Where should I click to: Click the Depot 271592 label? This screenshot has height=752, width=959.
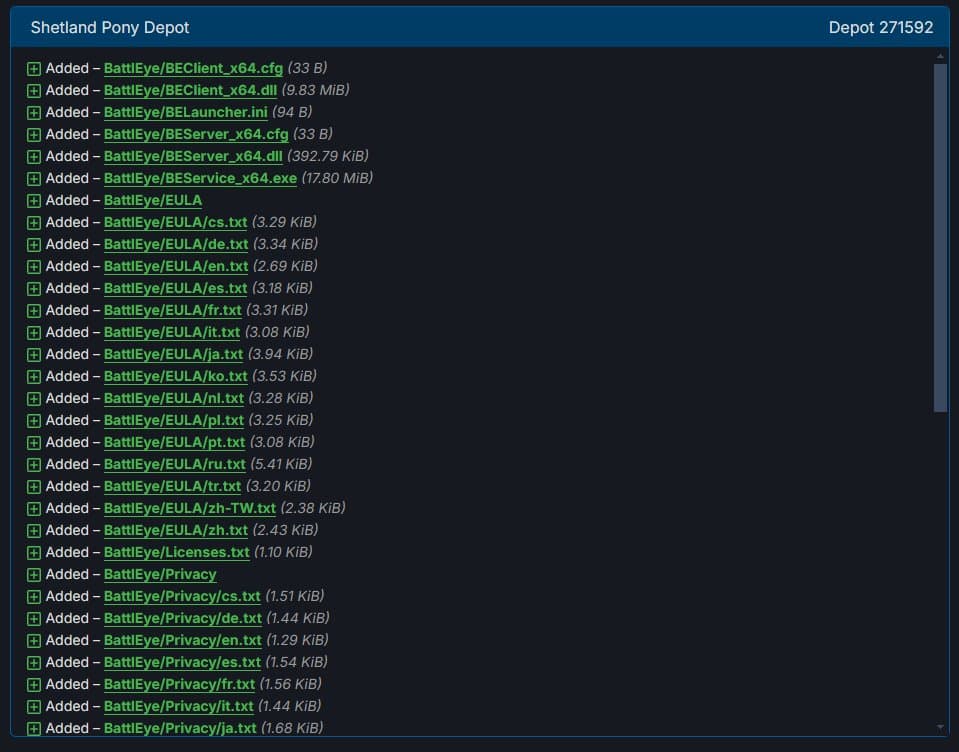pos(881,28)
